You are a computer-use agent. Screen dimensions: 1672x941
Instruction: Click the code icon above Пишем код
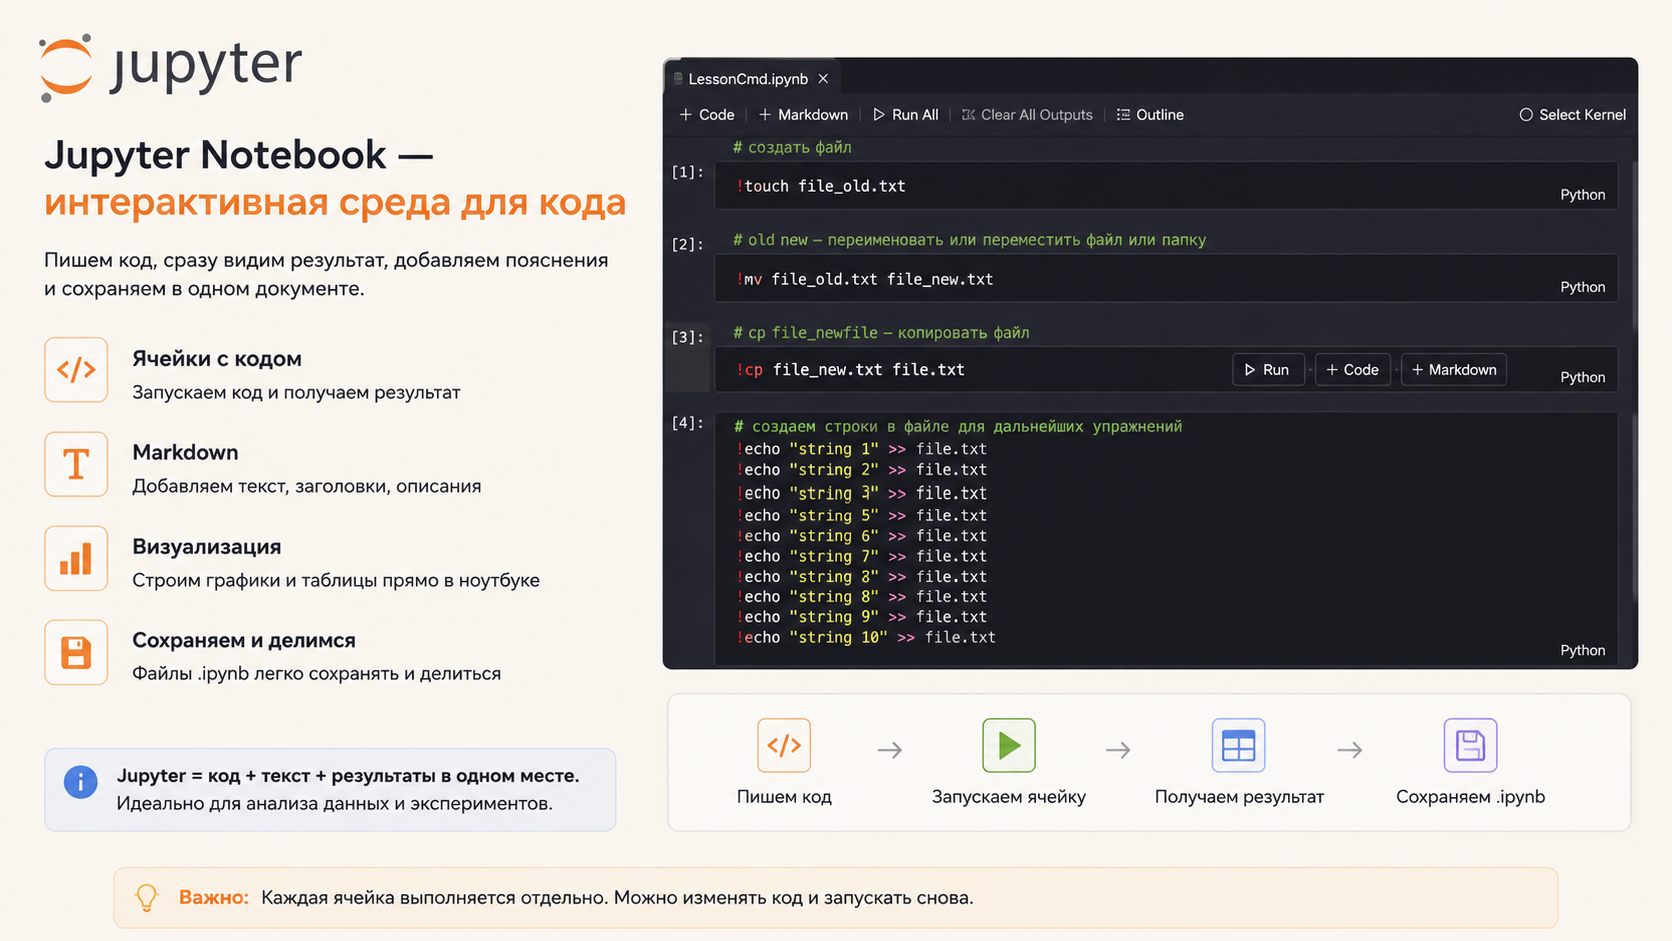click(784, 745)
